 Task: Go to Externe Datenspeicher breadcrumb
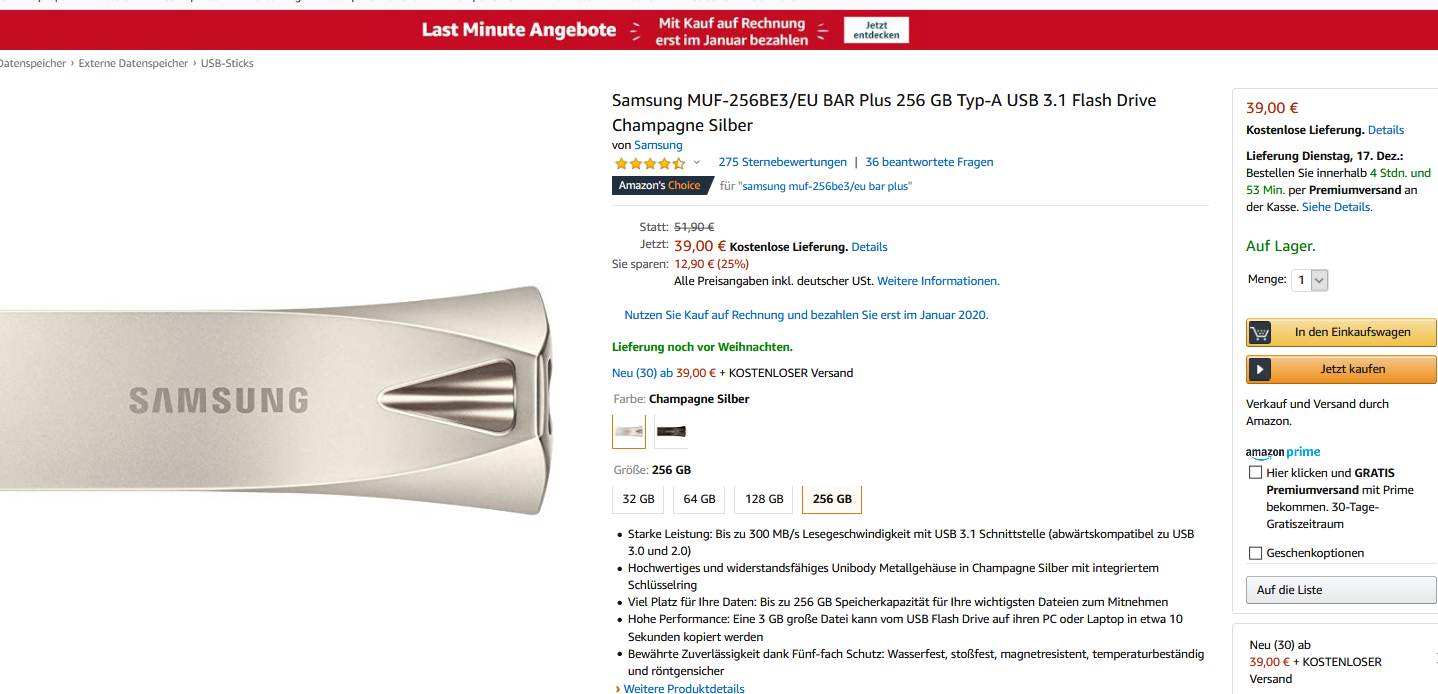pyautogui.click(x=133, y=63)
